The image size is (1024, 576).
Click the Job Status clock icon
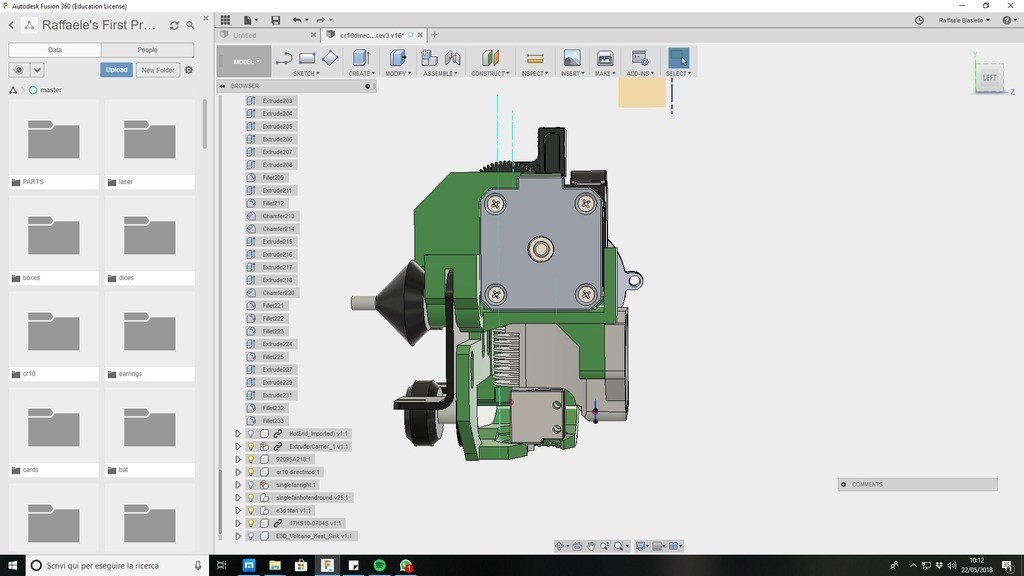pos(919,20)
